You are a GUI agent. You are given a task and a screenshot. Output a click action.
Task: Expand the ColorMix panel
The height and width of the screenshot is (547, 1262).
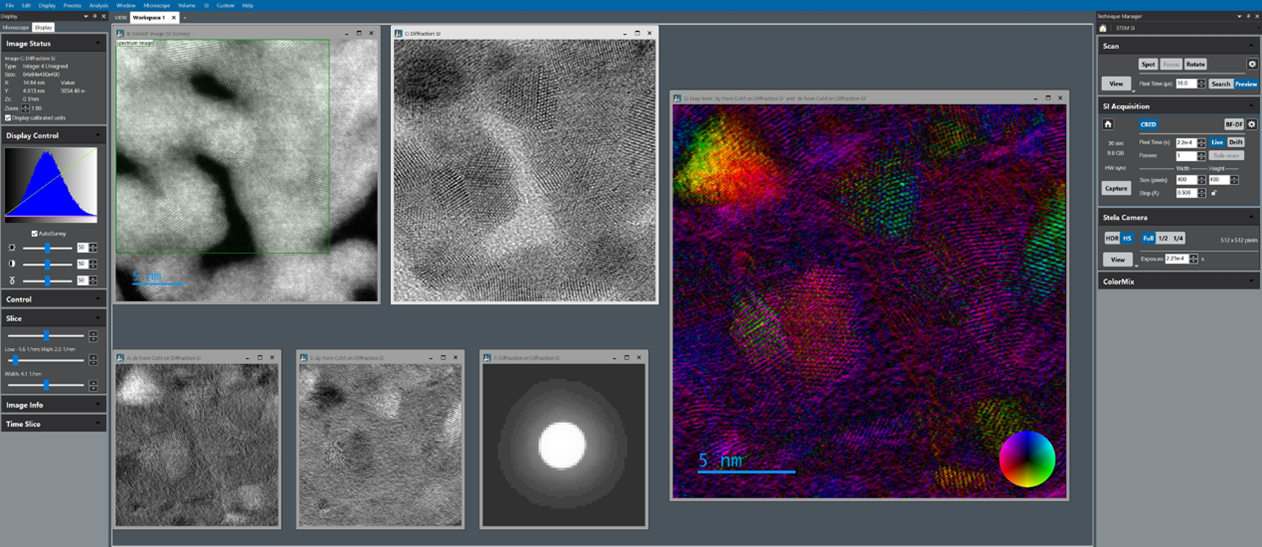1251,282
